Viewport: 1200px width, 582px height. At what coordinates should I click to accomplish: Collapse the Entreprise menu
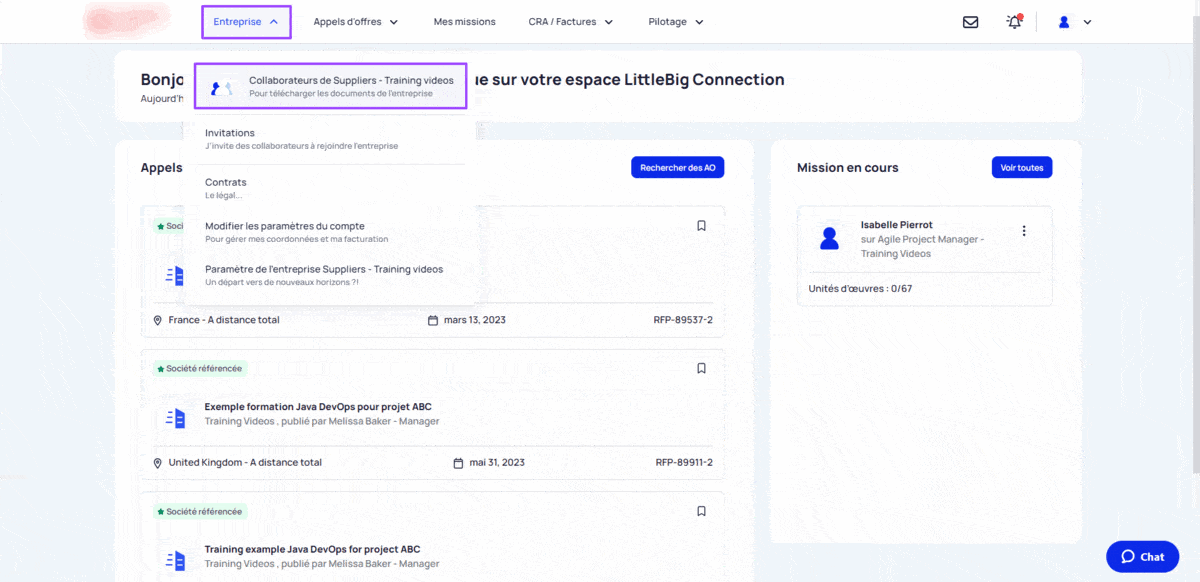pos(246,22)
